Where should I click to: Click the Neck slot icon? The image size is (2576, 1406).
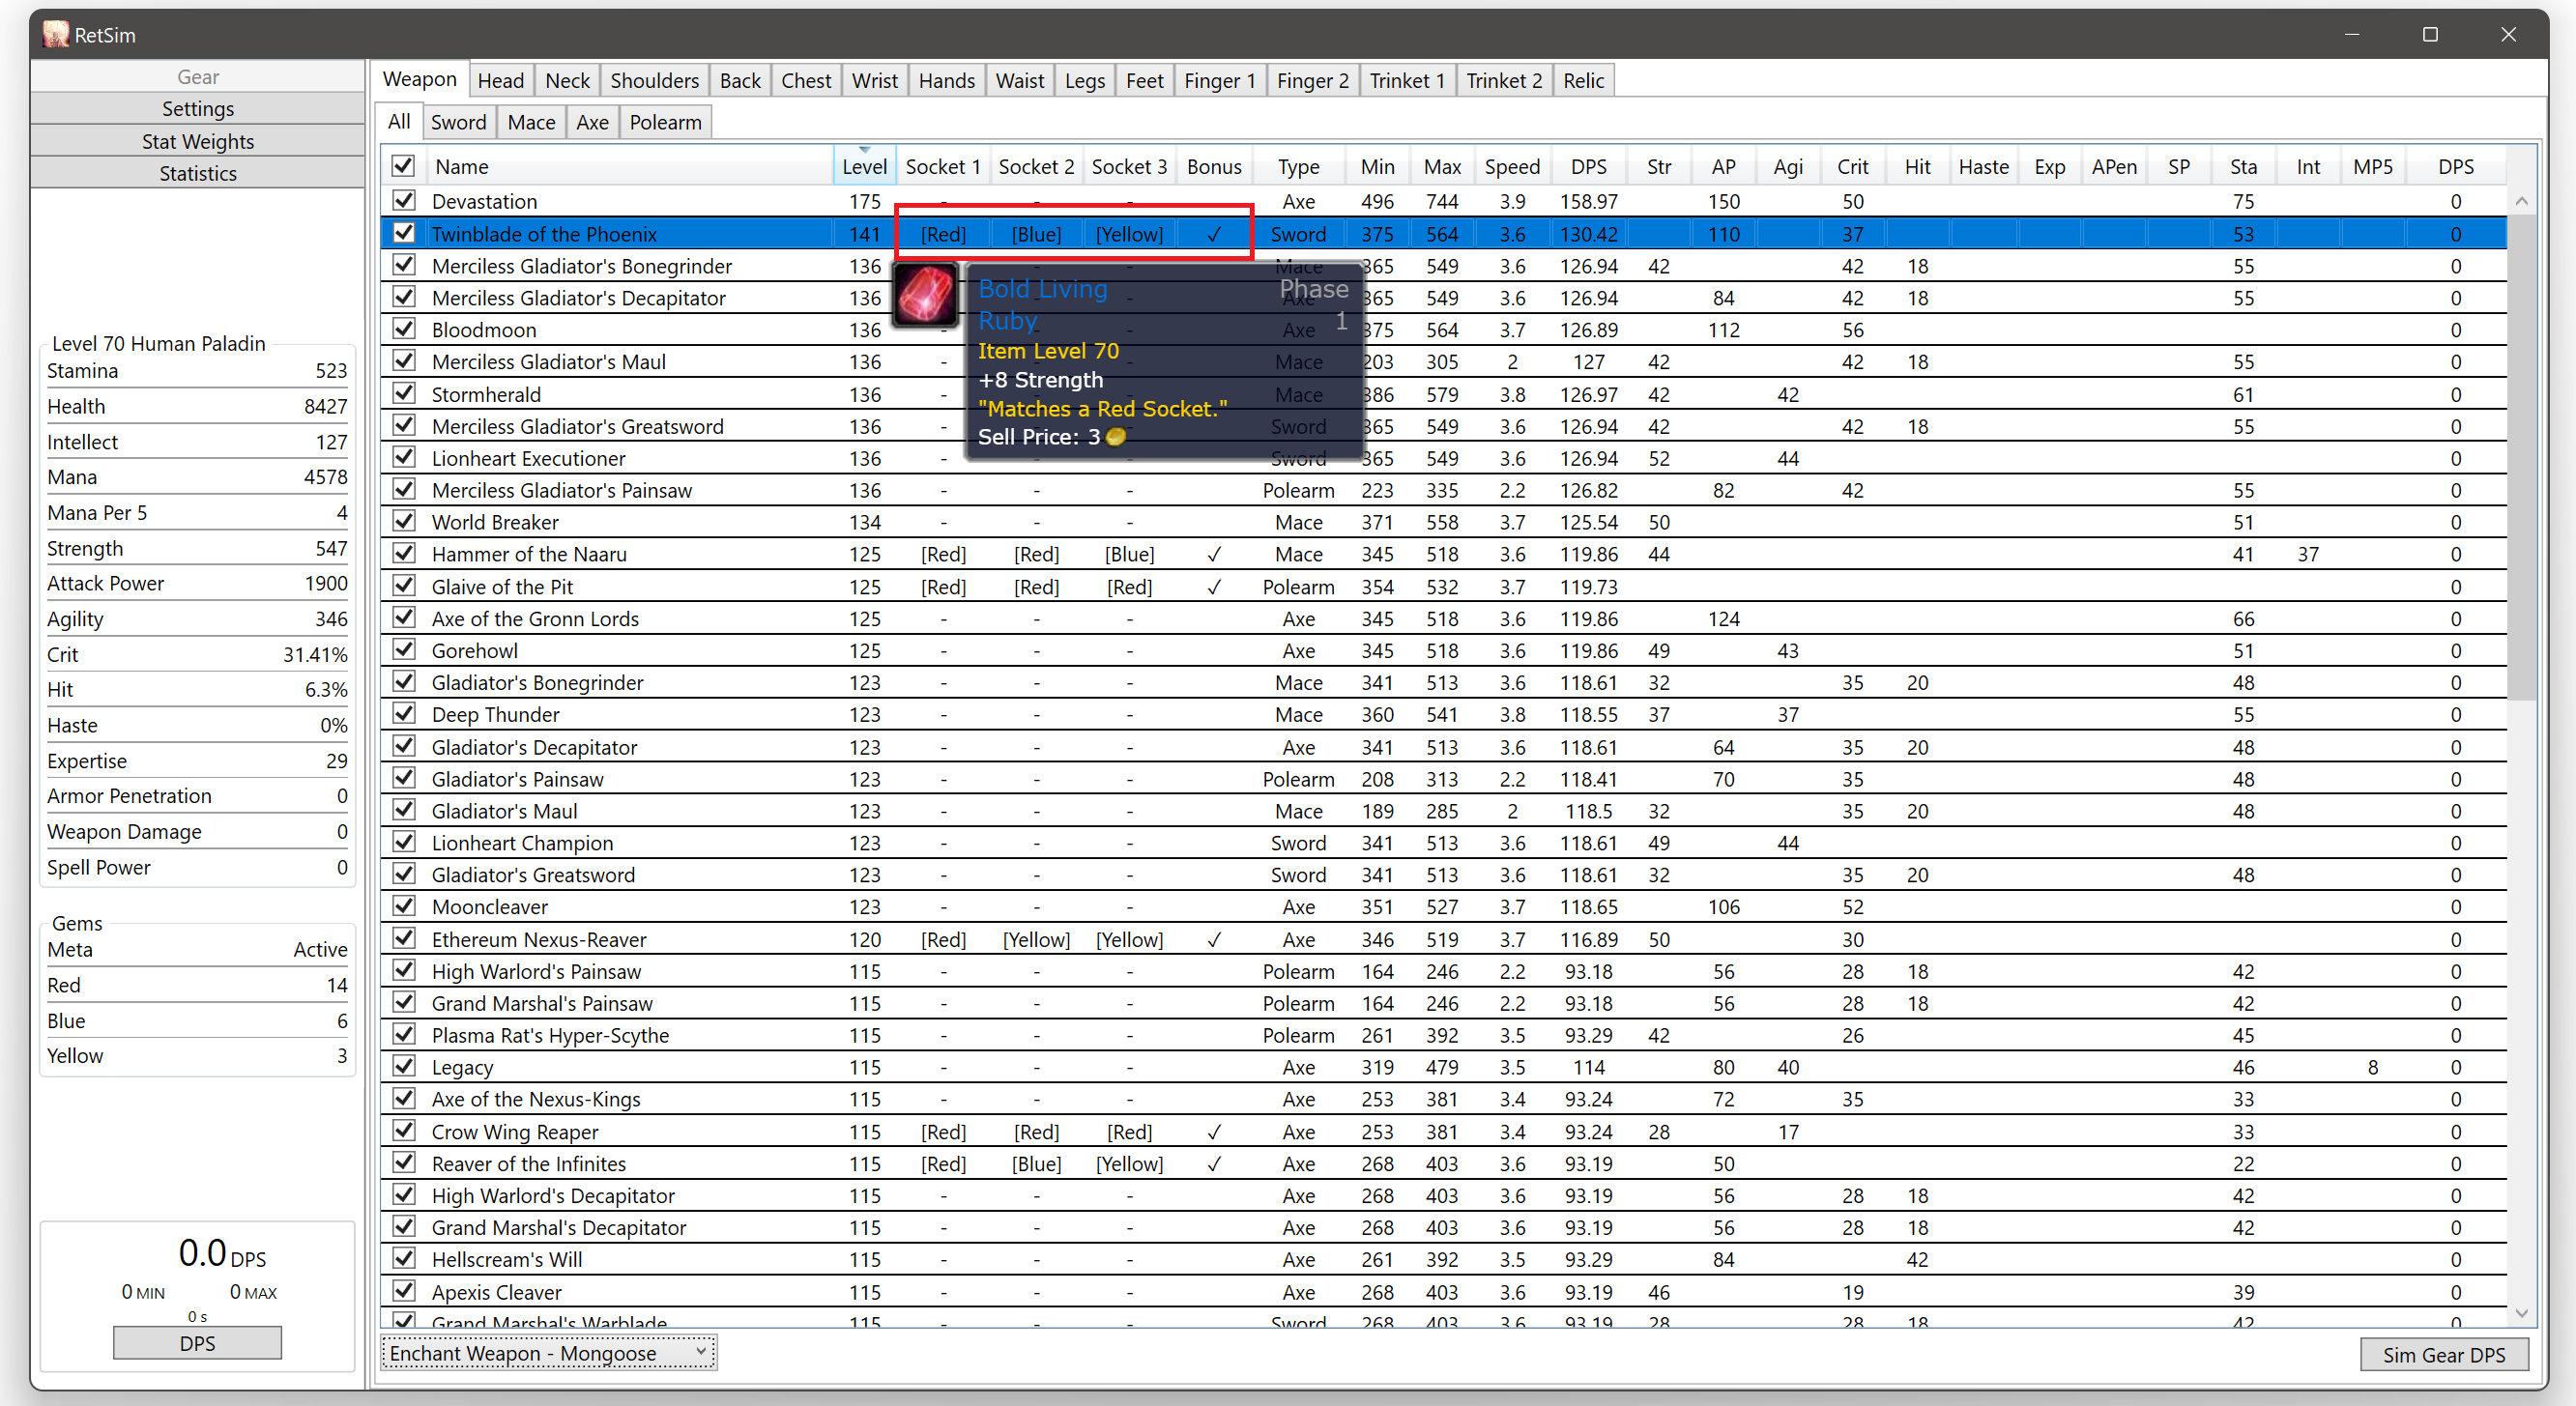(x=569, y=79)
